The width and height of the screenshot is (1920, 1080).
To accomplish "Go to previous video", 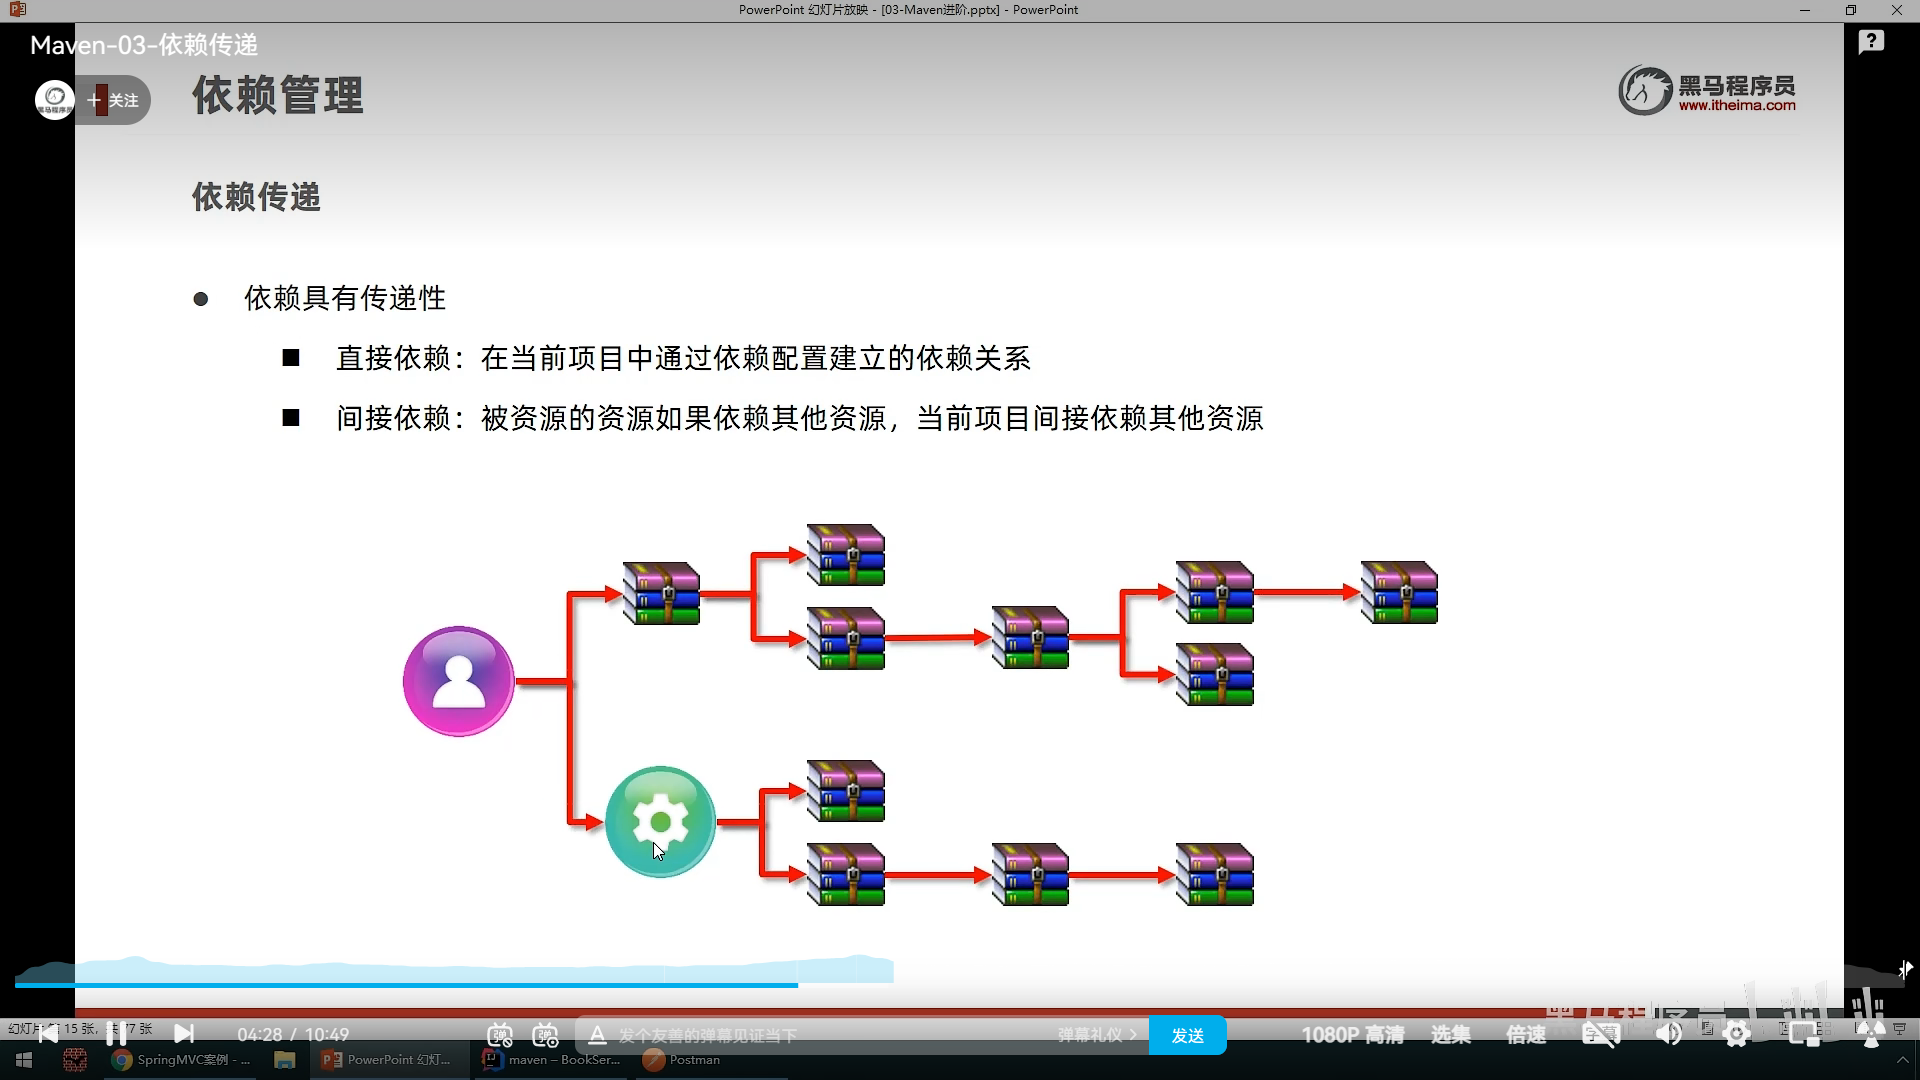I will coord(47,1034).
